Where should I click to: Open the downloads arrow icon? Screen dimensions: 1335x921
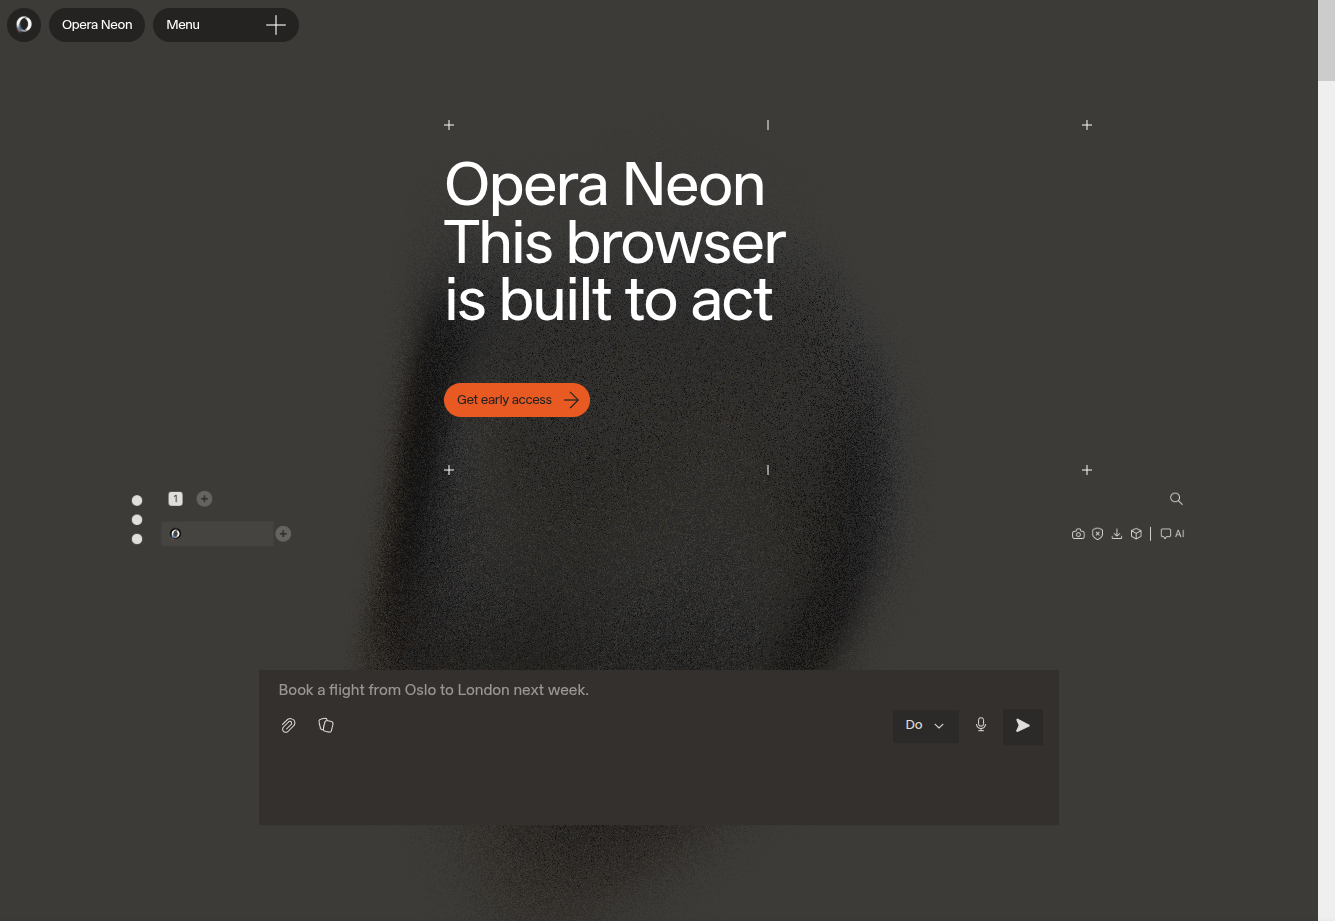pyautogui.click(x=1117, y=534)
